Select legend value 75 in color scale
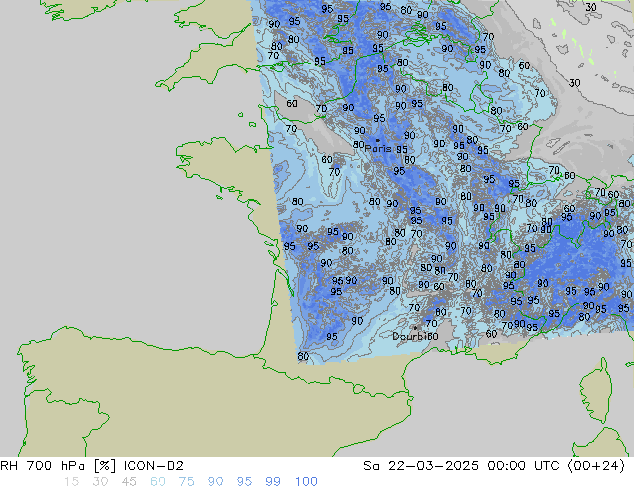The height and width of the screenshot is (490, 634). click(x=186, y=482)
